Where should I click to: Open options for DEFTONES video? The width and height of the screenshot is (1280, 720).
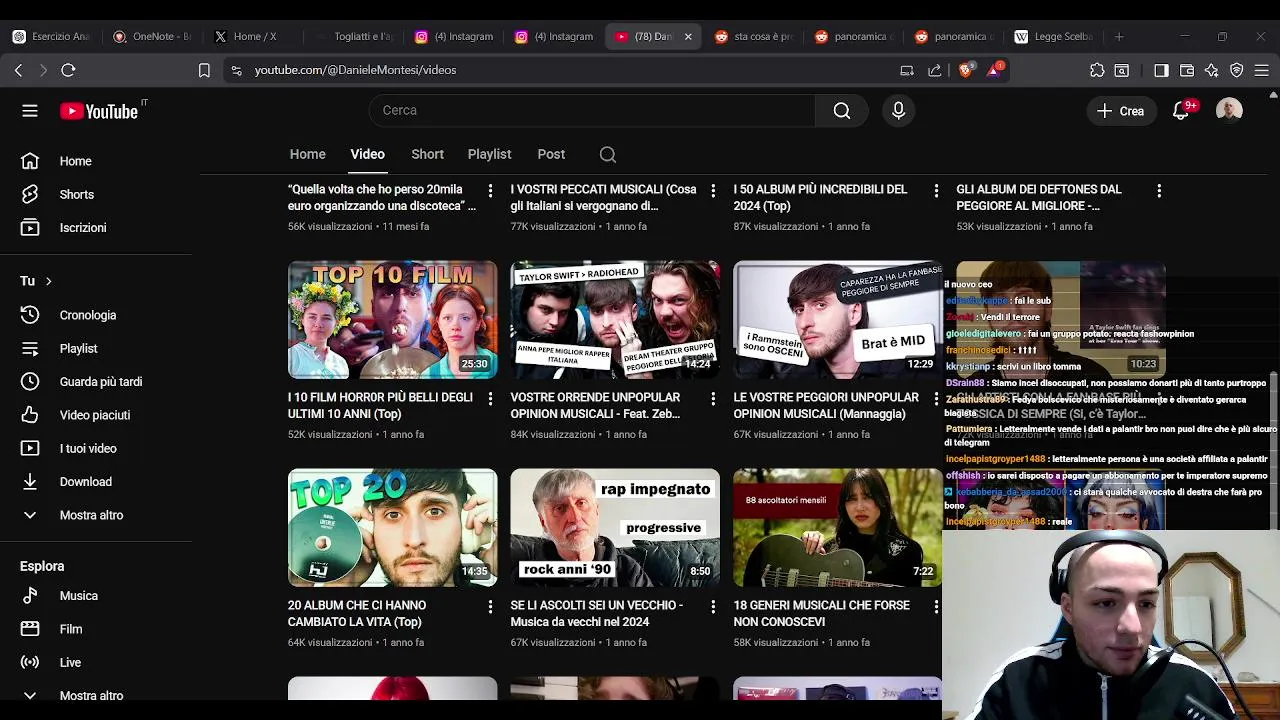(x=1159, y=190)
